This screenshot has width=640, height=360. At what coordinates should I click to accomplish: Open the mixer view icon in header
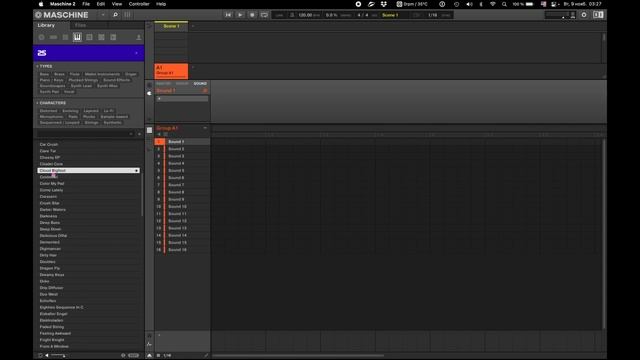pyautogui.click(x=127, y=15)
